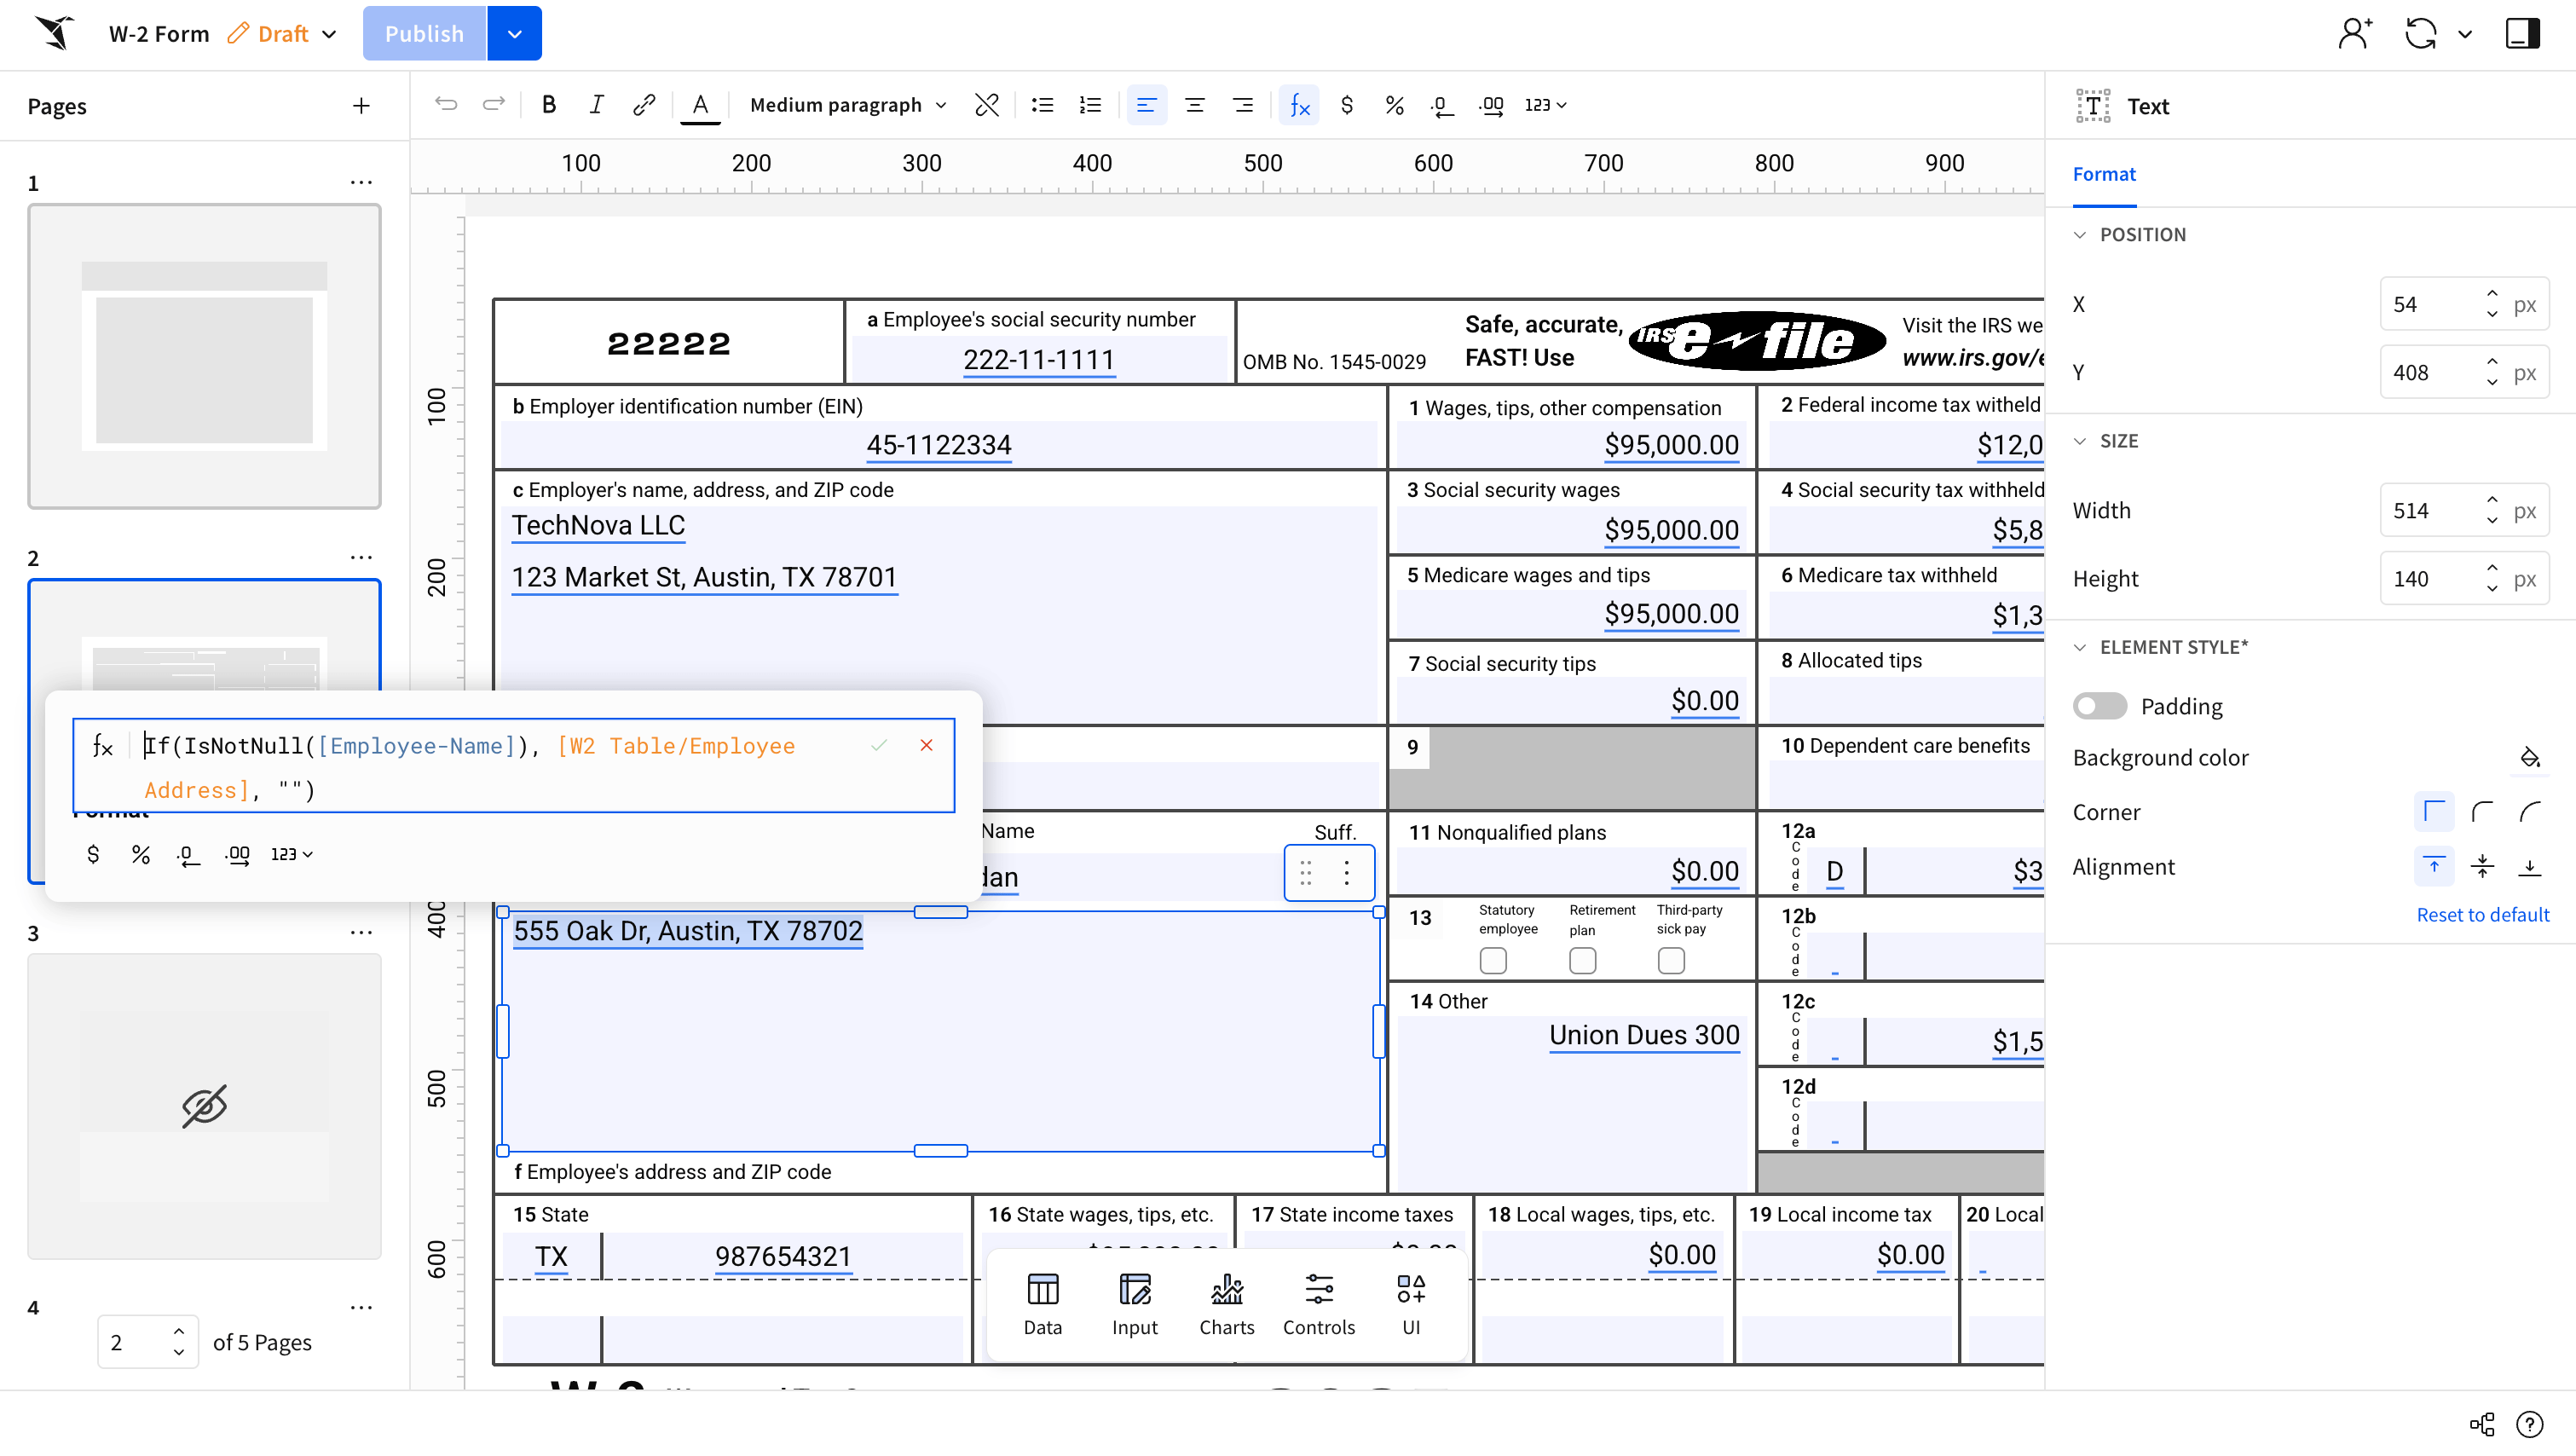Switch to the Format tab
The height and width of the screenshot is (1456, 2576).
(x=2103, y=174)
